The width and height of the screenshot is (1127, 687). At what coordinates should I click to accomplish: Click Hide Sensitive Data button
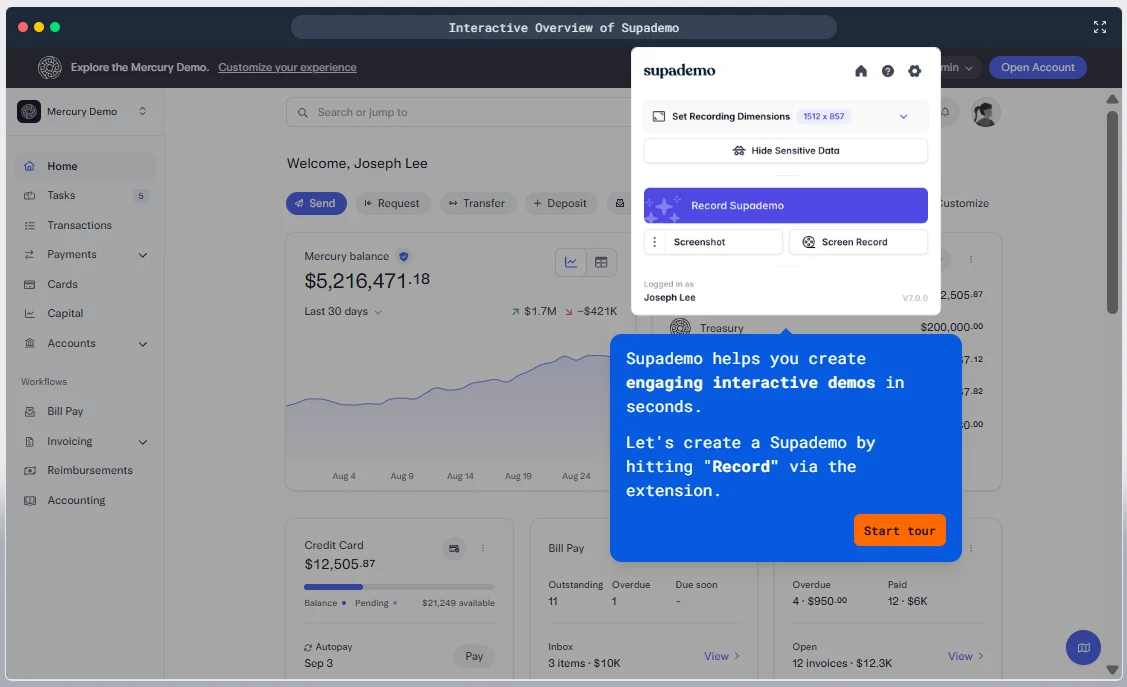(786, 151)
